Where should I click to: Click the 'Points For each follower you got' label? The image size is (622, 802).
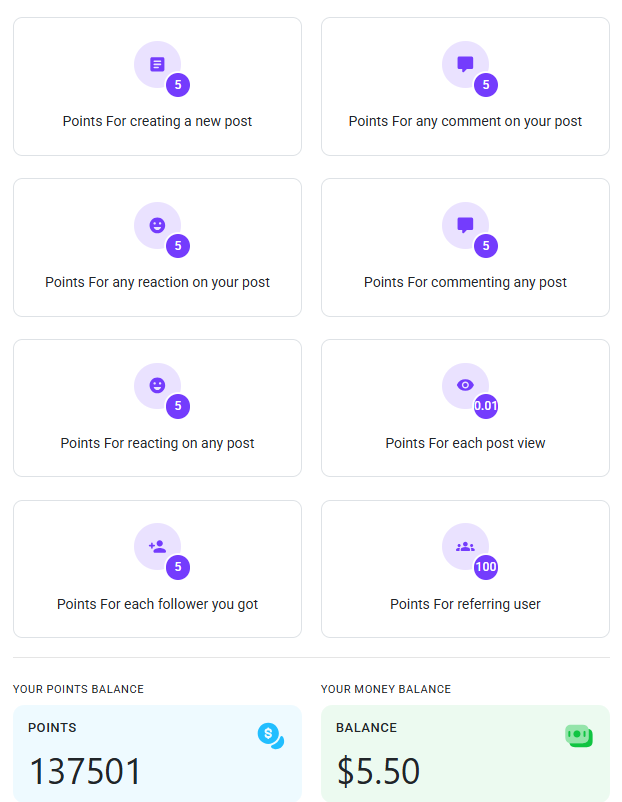tap(157, 605)
